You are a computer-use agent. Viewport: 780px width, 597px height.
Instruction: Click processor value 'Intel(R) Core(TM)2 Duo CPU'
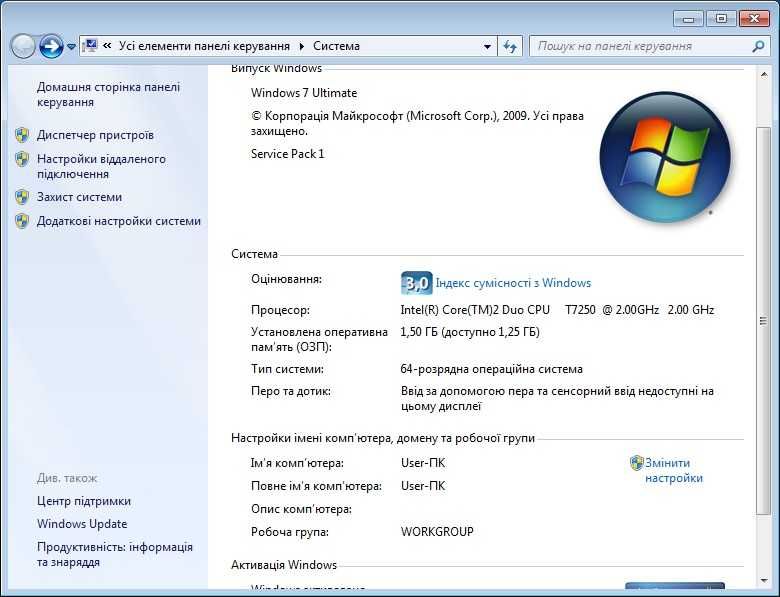point(475,310)
